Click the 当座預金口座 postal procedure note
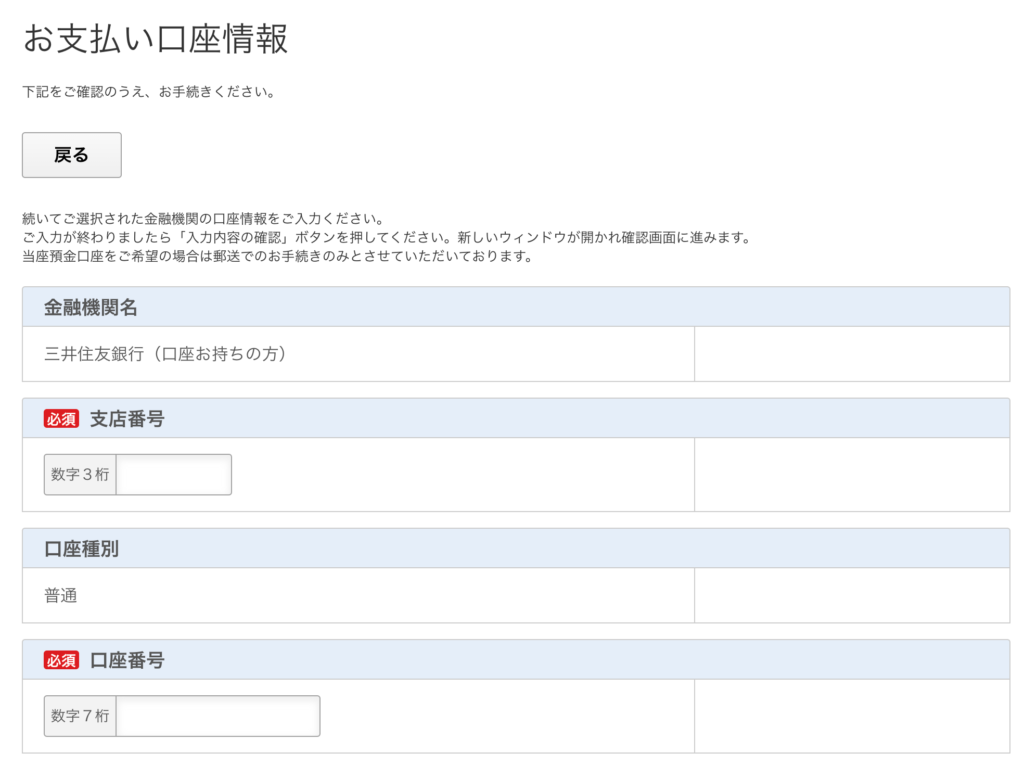This screenshot has width=1024, height=765. click(x=278, y=257)
